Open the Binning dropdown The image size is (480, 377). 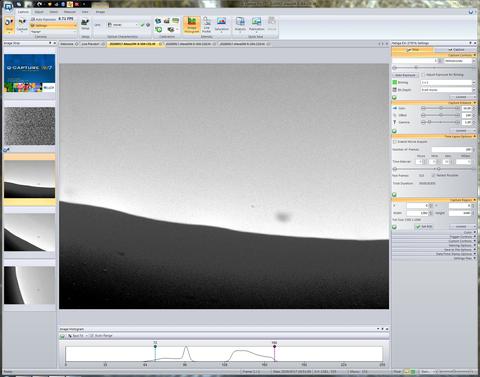(x=448, y=82)
